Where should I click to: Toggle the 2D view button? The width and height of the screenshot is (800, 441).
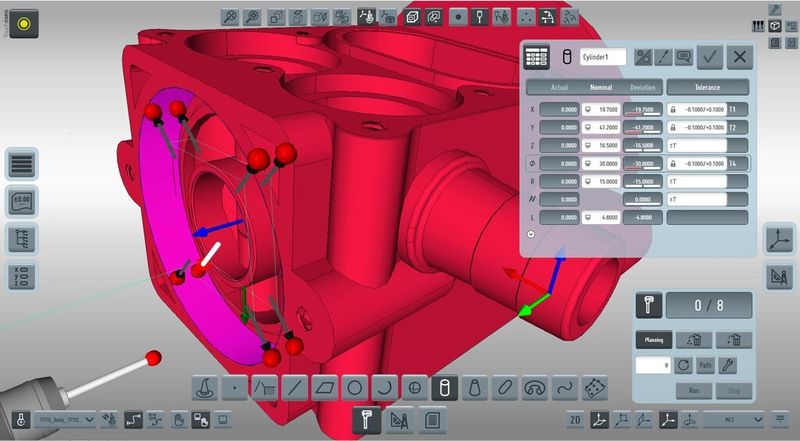pyautogui.click(x=575, y=420)
